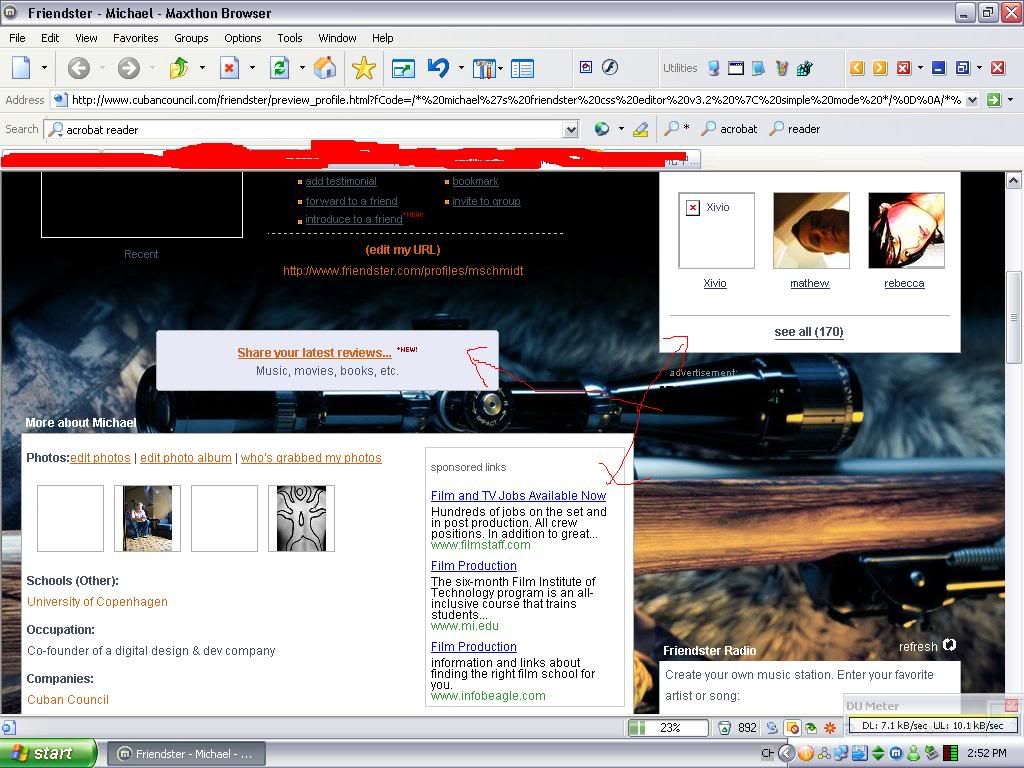The image size is (1024, 768).
Task: Click the system tray expand arrow
Action: tap(787, 754)
